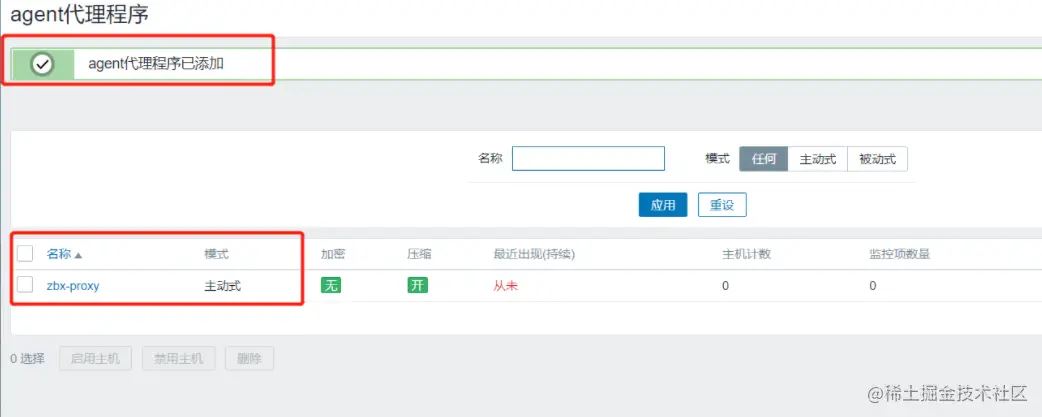This screenshot has width=1042, height=417.
Task: Click the 主机计数 value for zbx-proxy
Action: click(x=725, y=286)
